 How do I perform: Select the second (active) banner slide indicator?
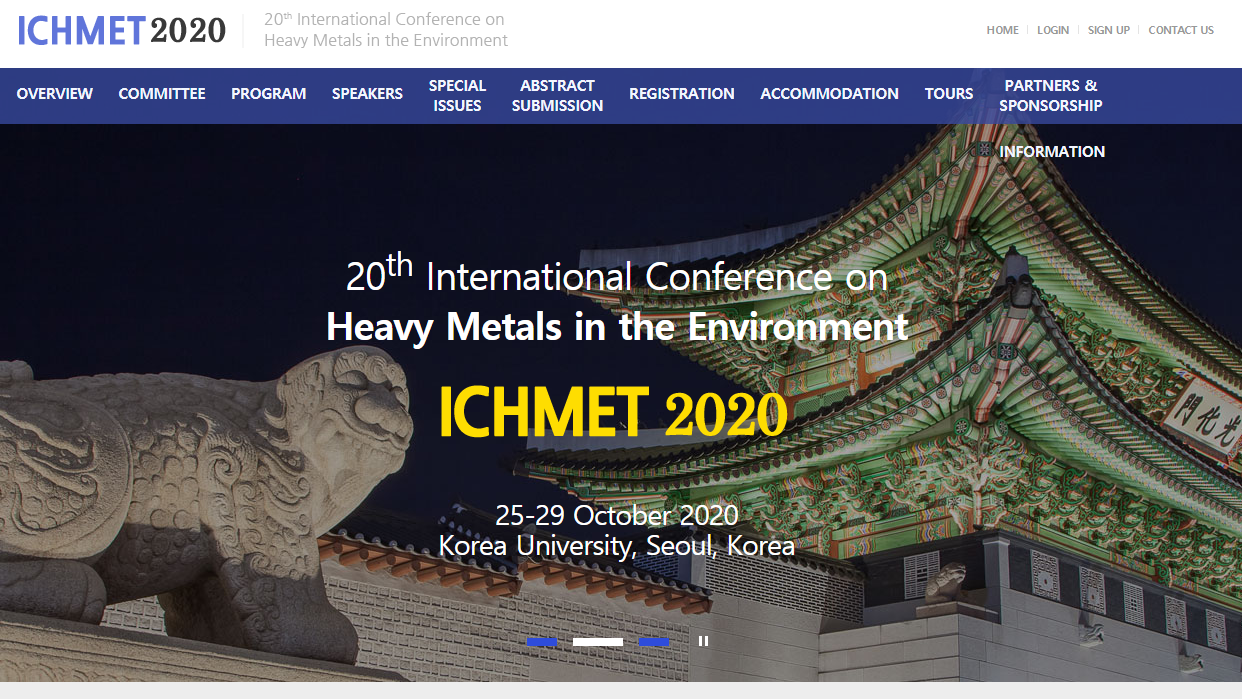(598, 642)
